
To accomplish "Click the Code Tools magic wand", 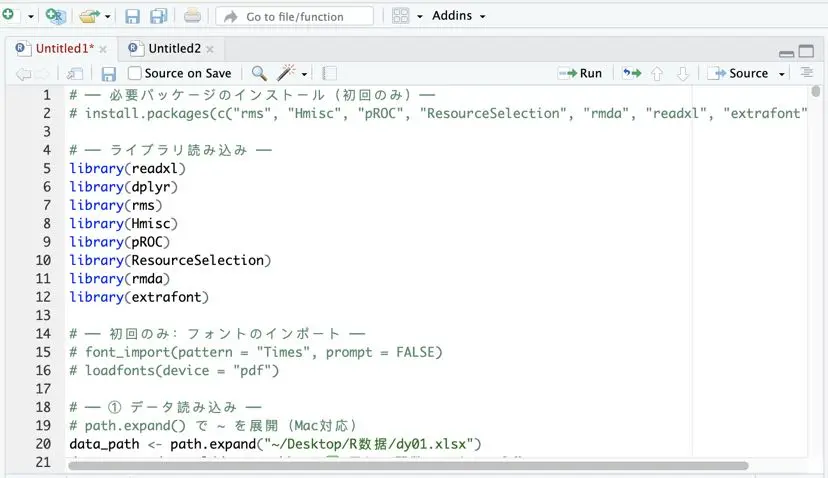I will pyautogui.click(x=286, y=73).
